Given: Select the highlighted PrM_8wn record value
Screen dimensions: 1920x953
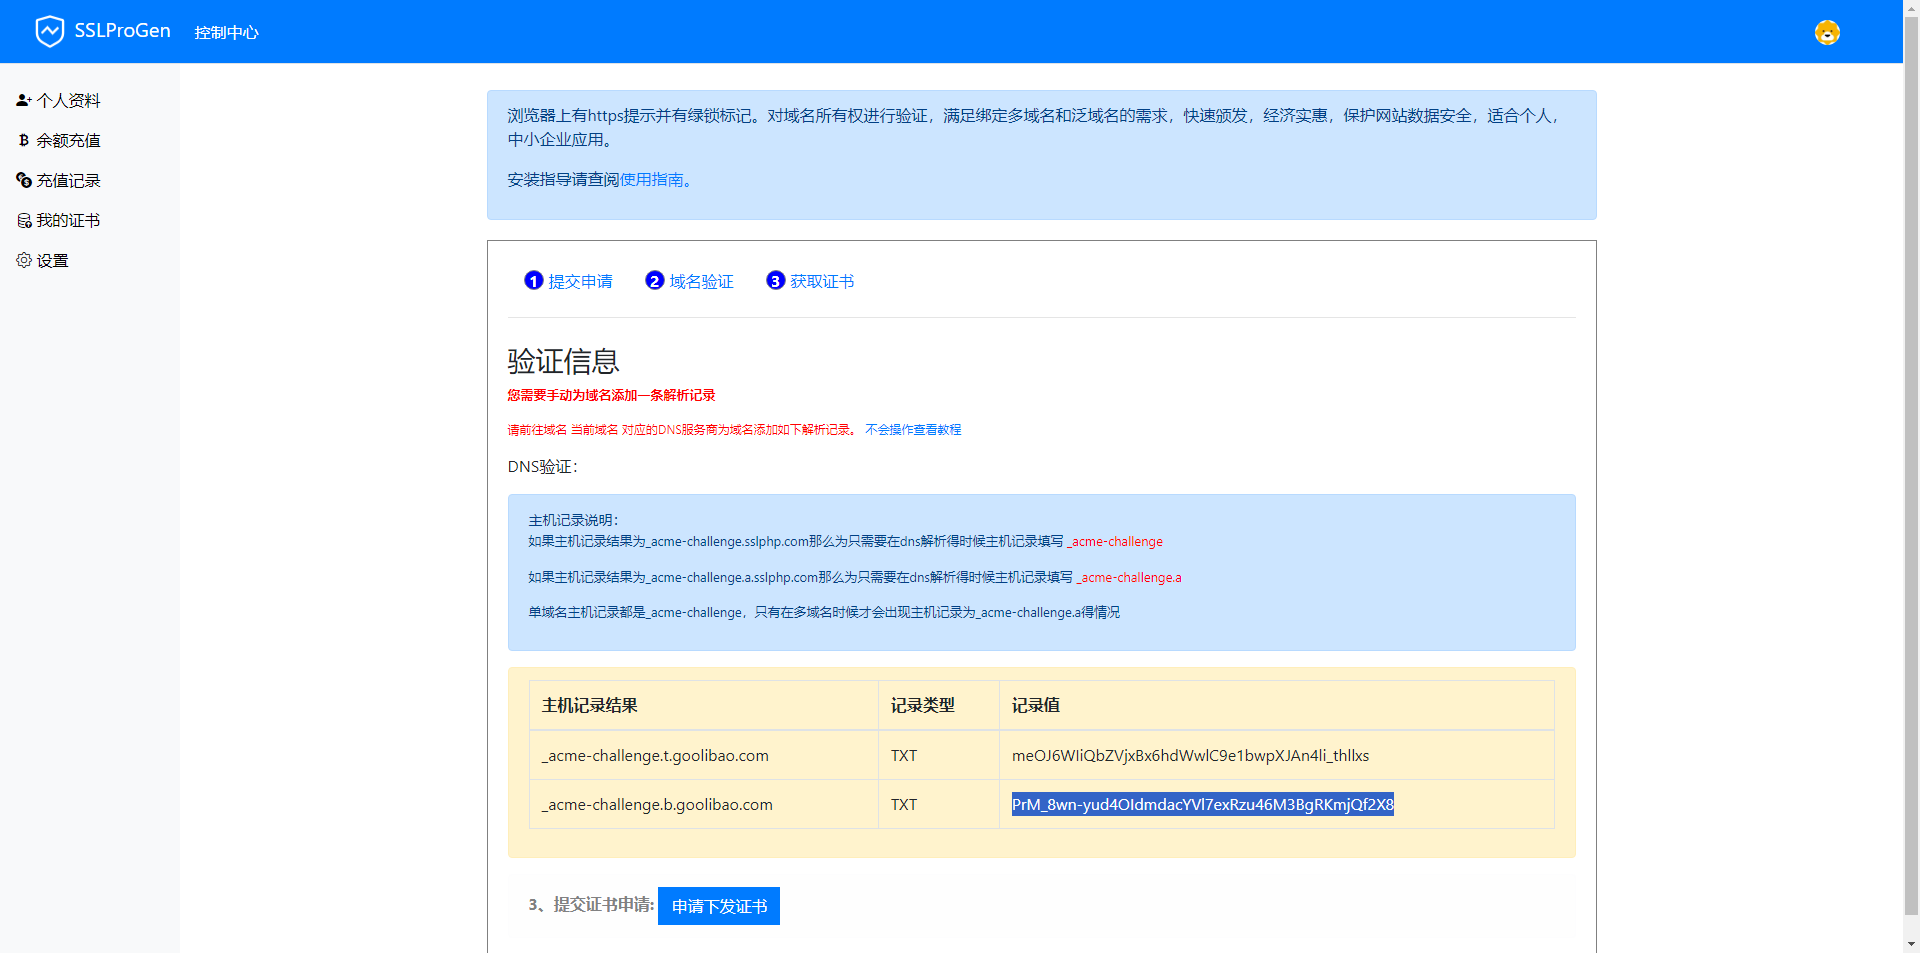Looking at the screenshot, I should coord(1202,804).
